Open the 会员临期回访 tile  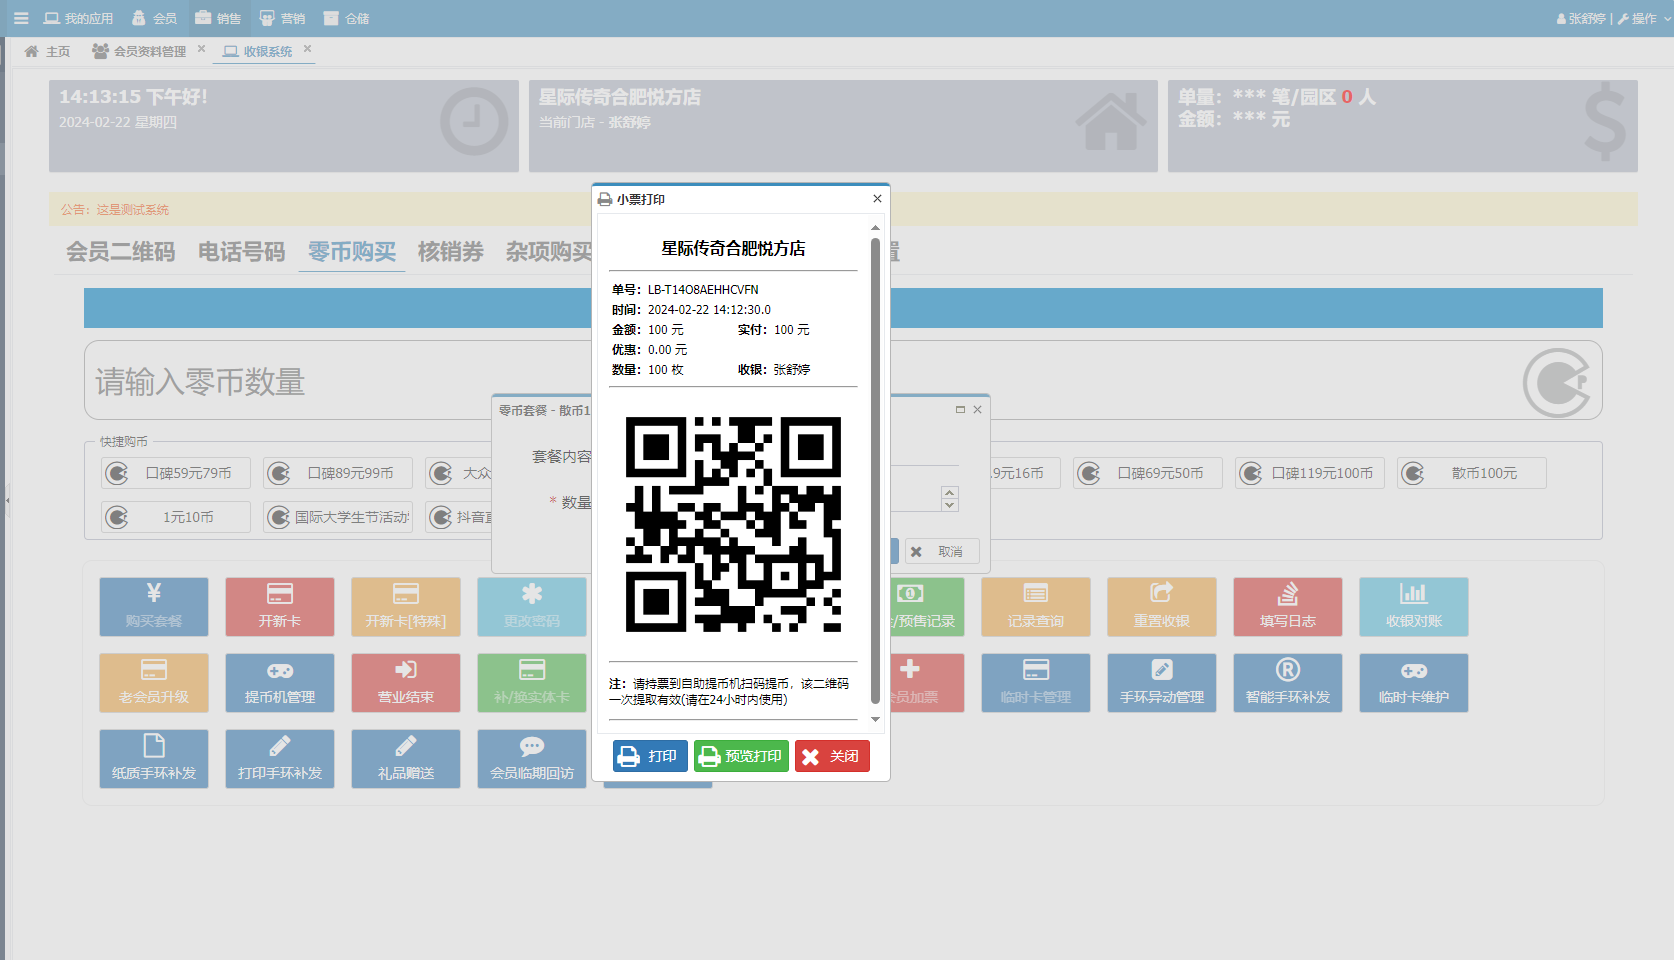point(532,759)
